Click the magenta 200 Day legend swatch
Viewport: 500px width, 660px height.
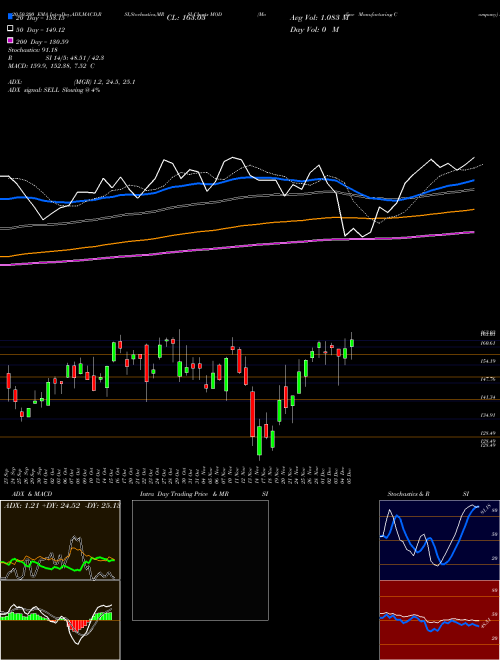tap(10, 40)
